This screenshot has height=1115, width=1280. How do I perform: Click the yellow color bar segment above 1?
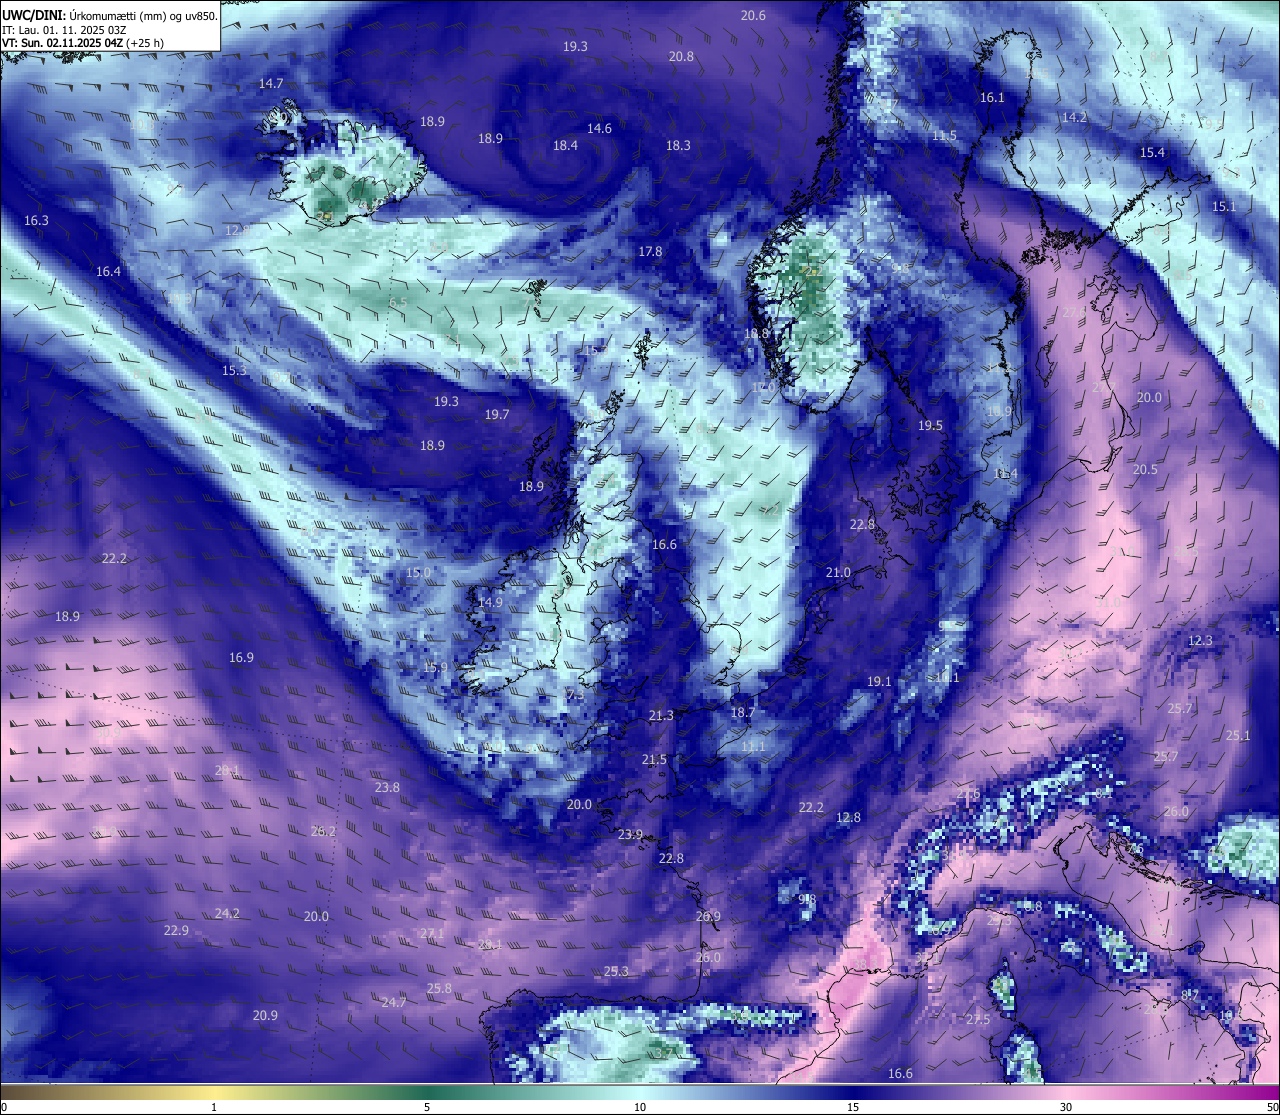214,1092
